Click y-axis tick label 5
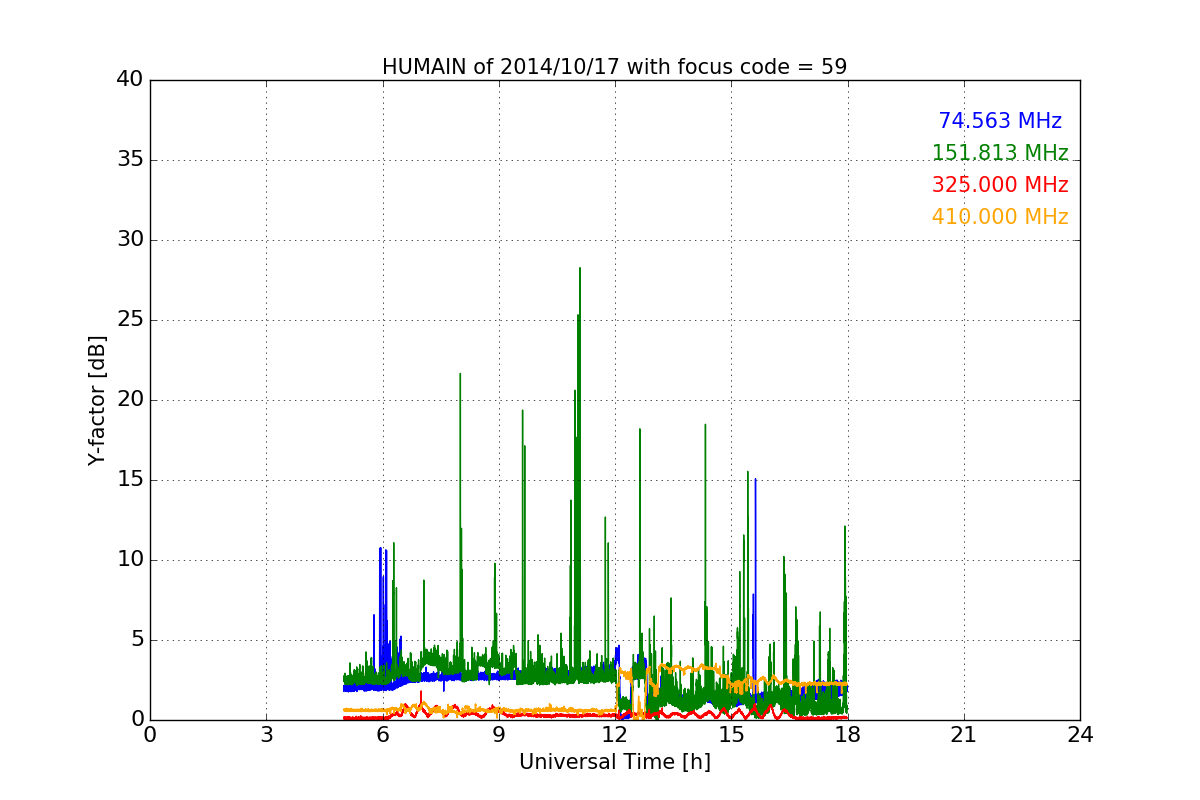Screen dimensions: 1200x800 (x=136, y=640)
